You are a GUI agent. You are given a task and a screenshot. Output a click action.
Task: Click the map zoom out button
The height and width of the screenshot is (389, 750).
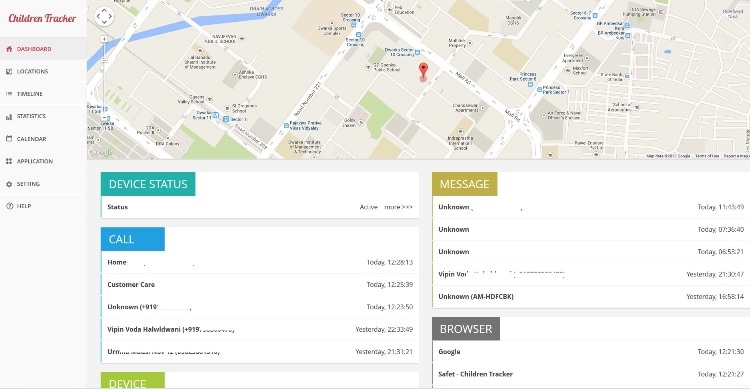coord(104,118)
